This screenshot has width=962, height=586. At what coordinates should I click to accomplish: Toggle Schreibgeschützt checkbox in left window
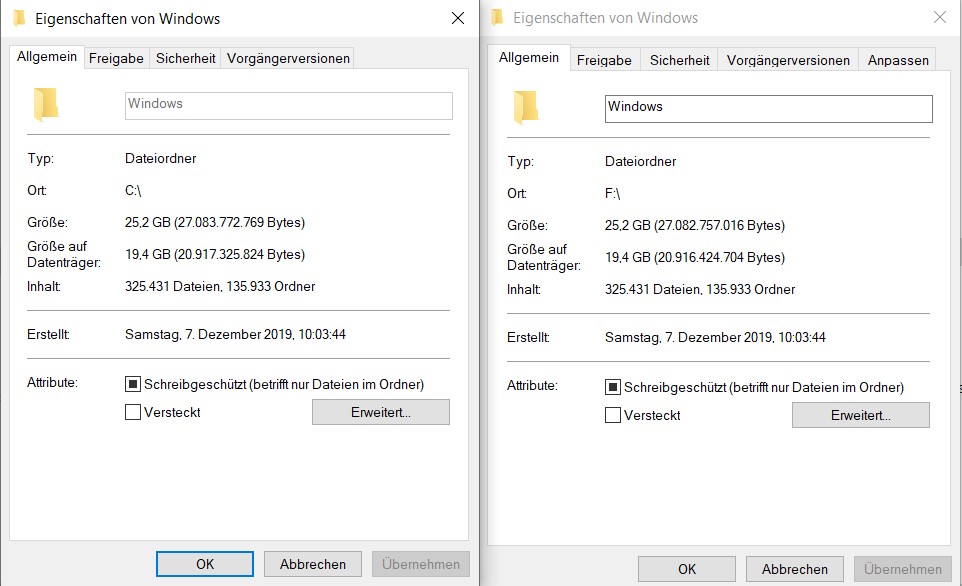pos(133,384)
